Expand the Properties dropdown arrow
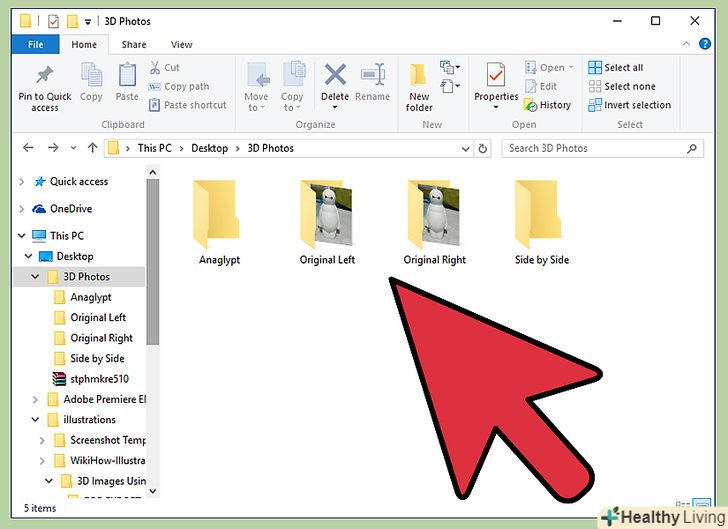728x529 pixels. point(496,107)
